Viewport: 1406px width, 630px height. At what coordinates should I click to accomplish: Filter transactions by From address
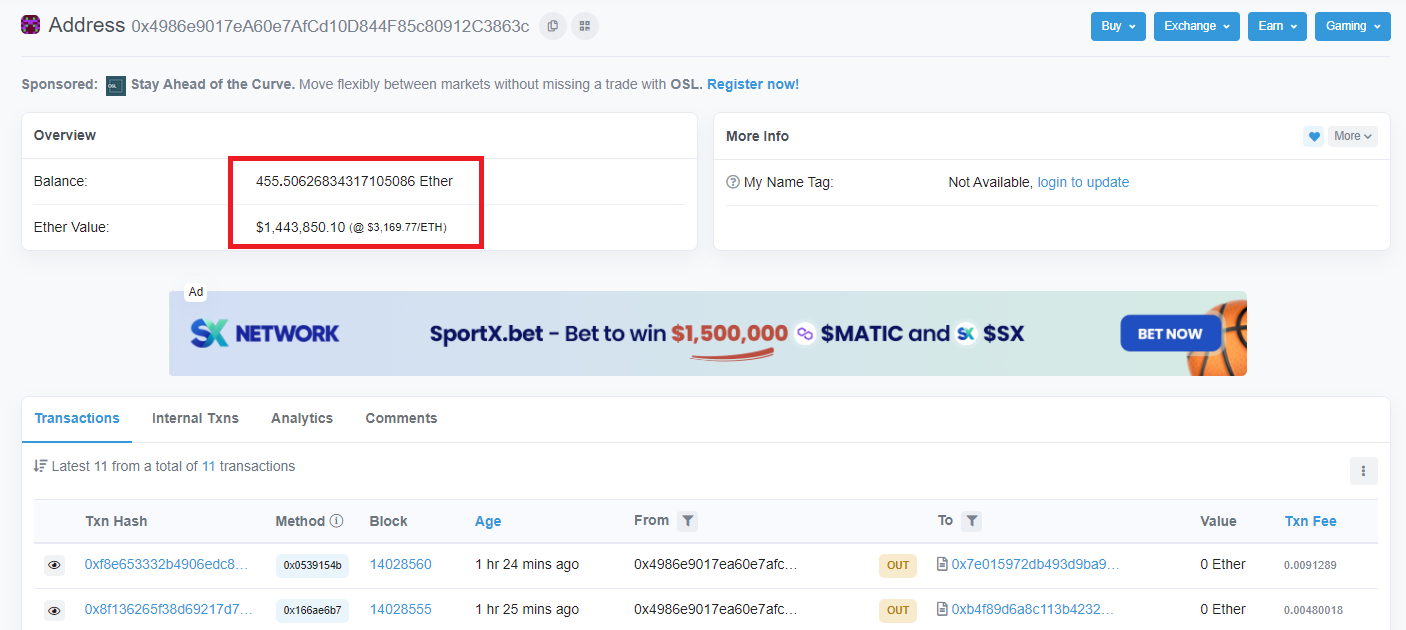pos(687,521)
